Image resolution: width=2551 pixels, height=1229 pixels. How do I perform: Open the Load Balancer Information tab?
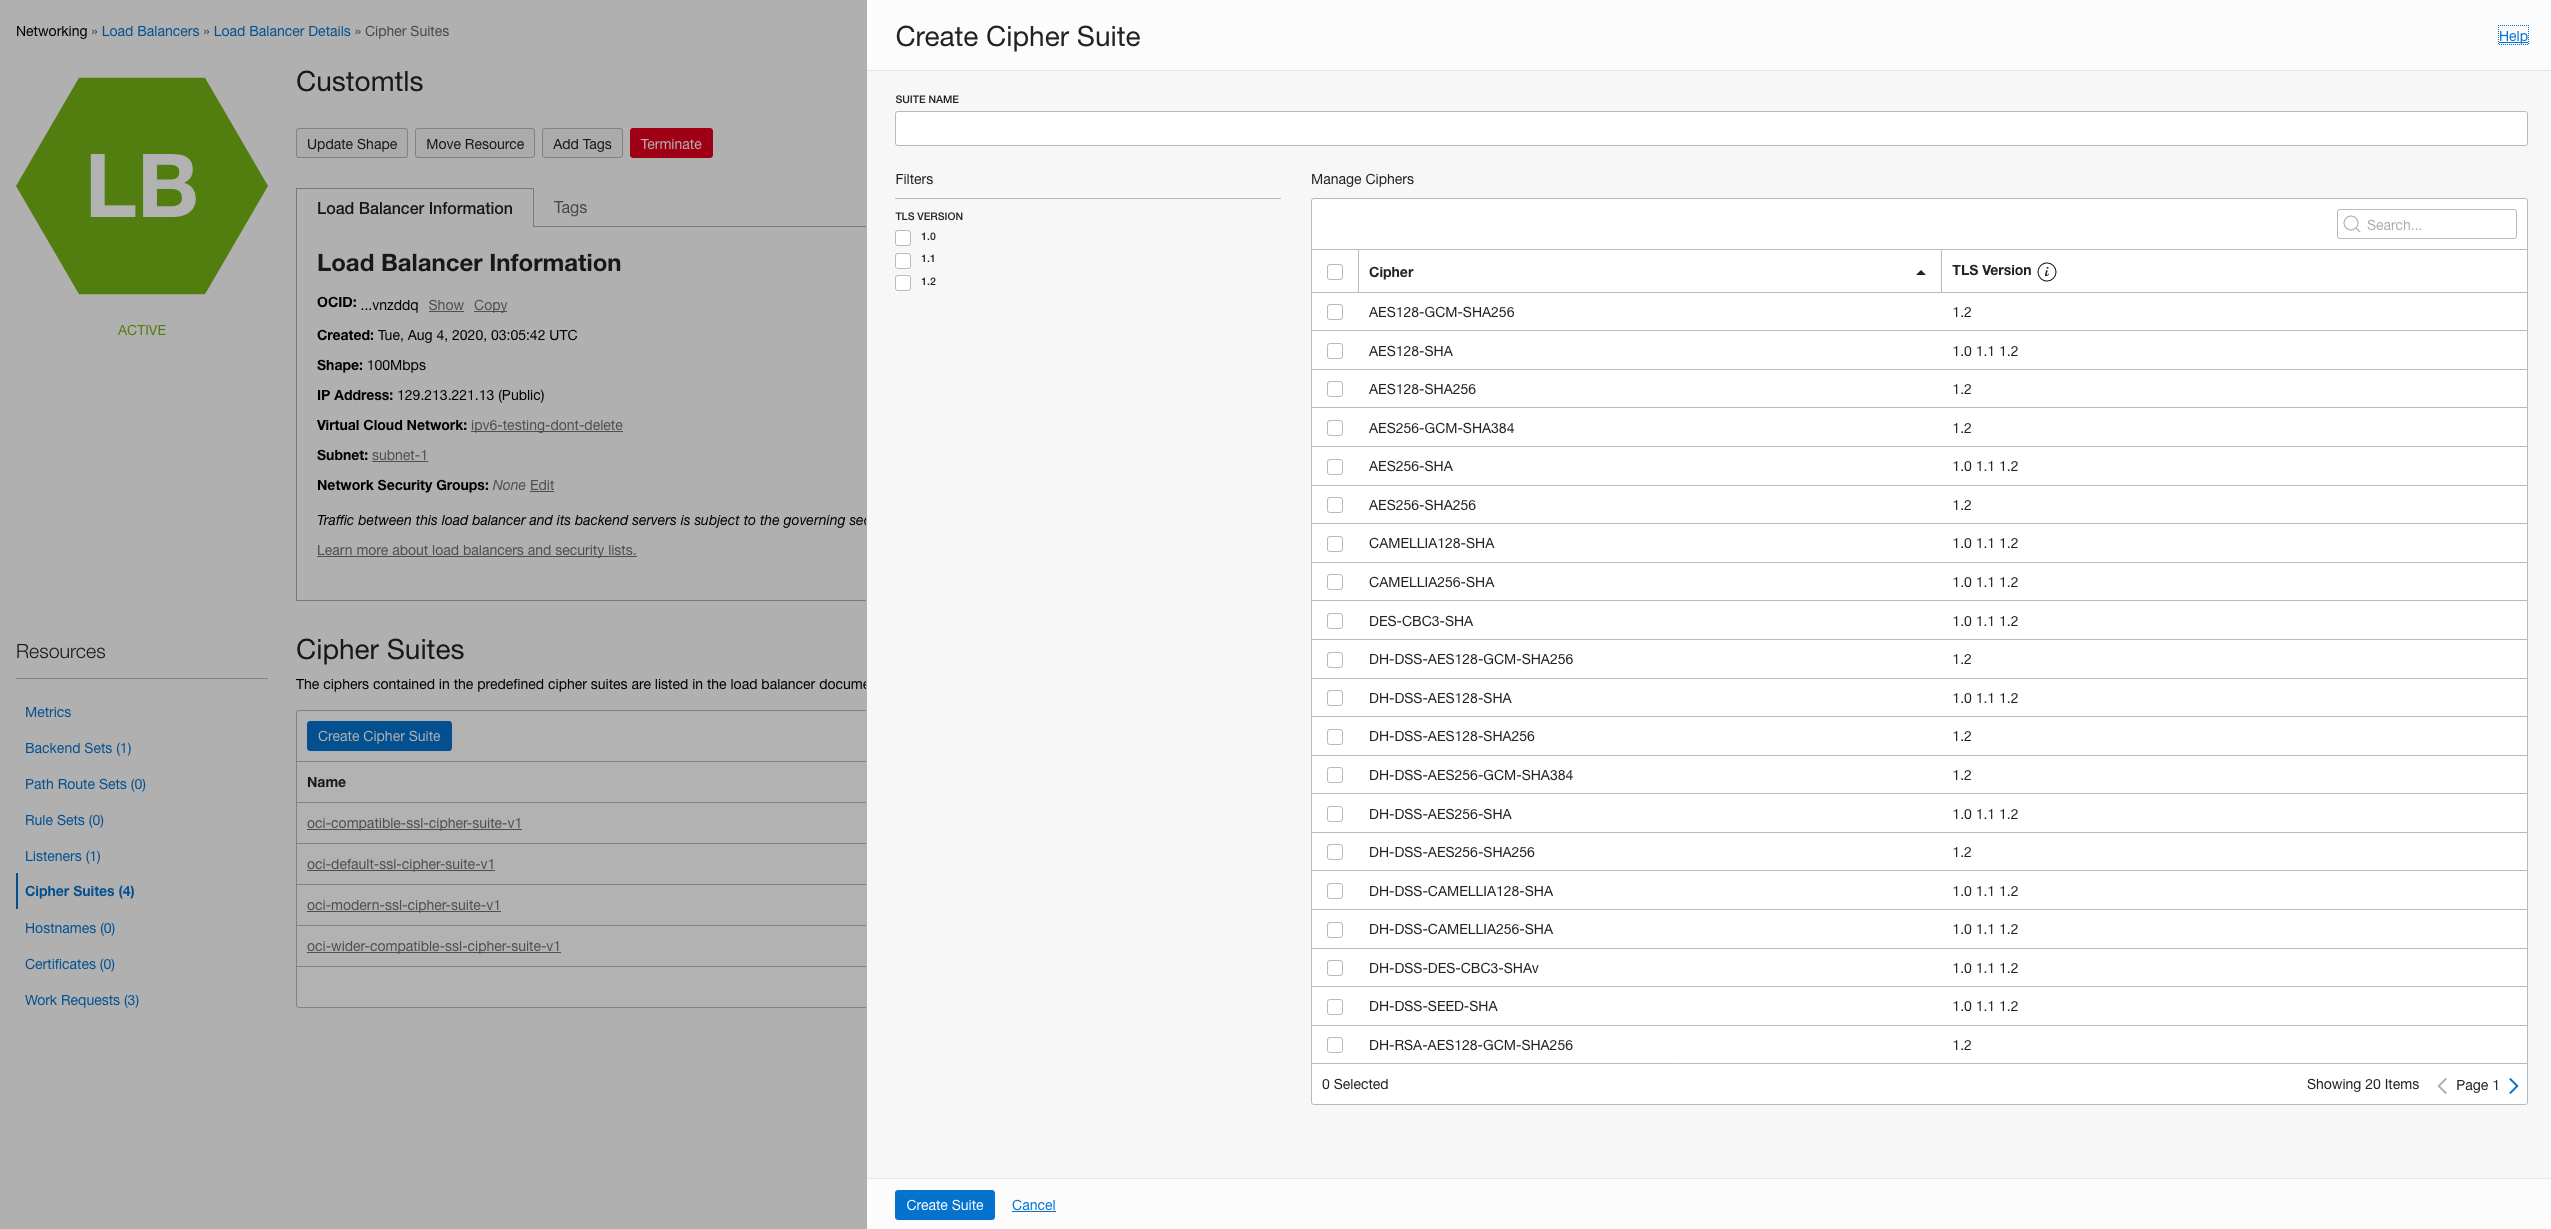[415, 208]
